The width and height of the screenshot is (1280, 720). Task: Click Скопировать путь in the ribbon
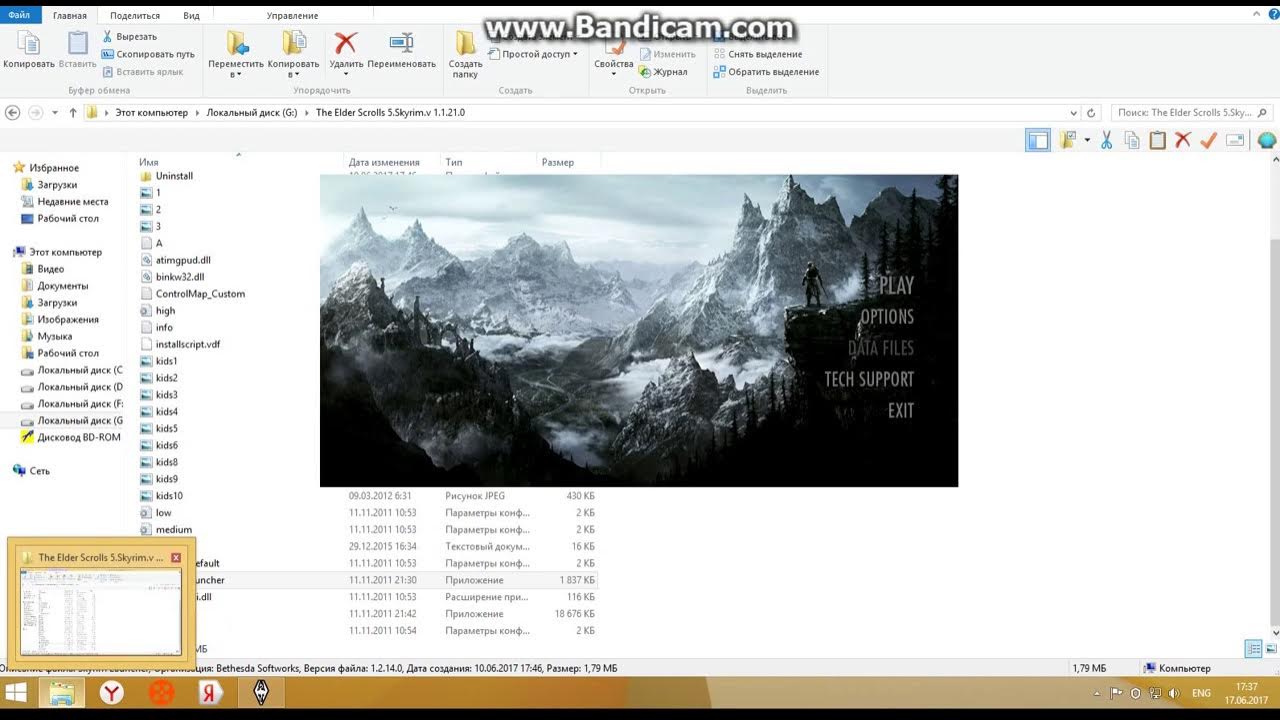[x=148, y=54]
